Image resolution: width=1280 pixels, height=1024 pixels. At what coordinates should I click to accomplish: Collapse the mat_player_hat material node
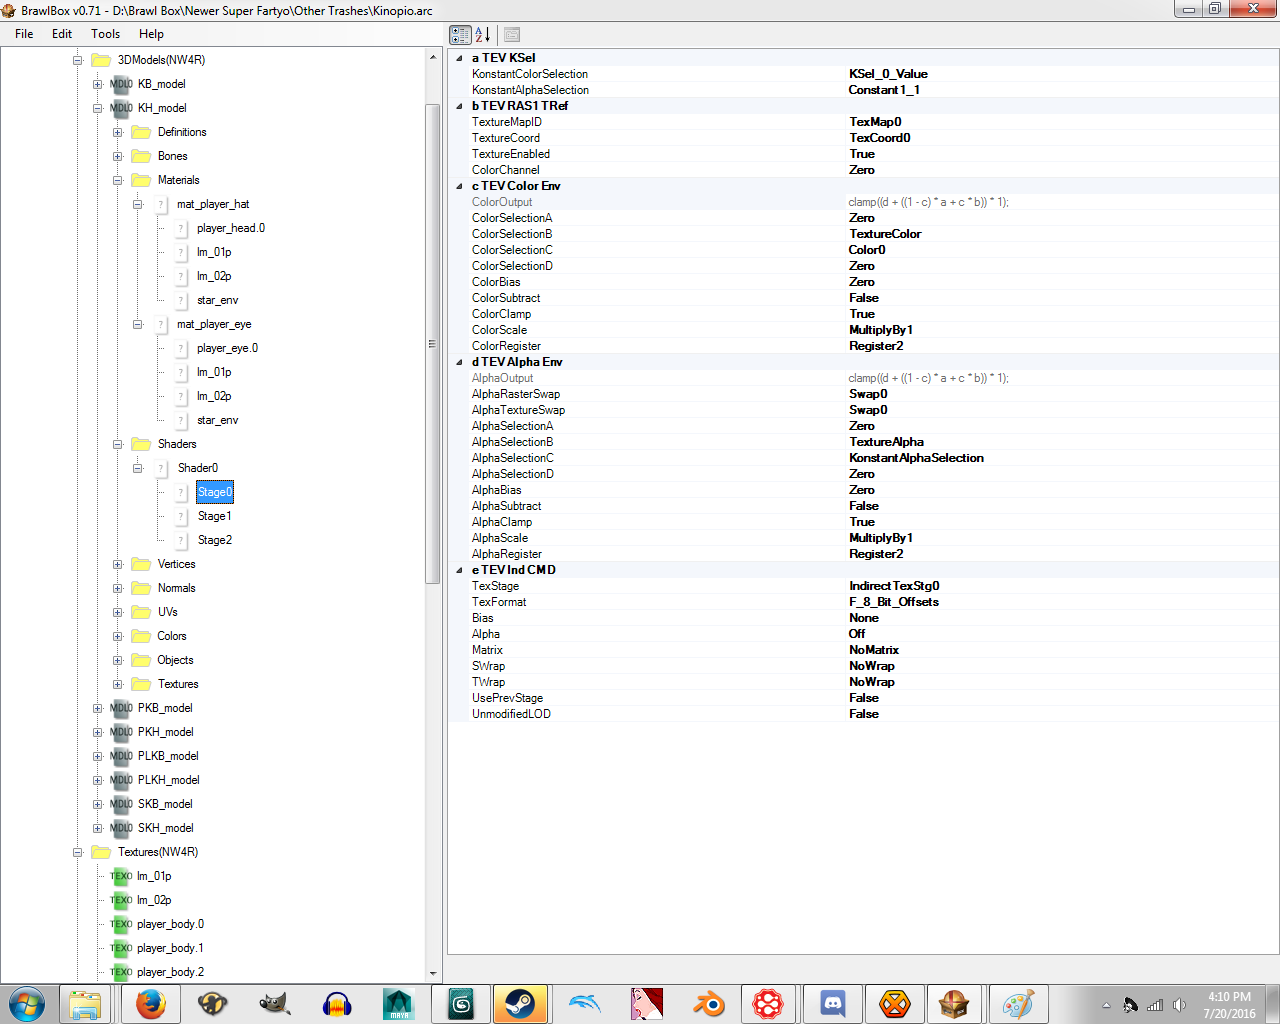tap(137, 204)
